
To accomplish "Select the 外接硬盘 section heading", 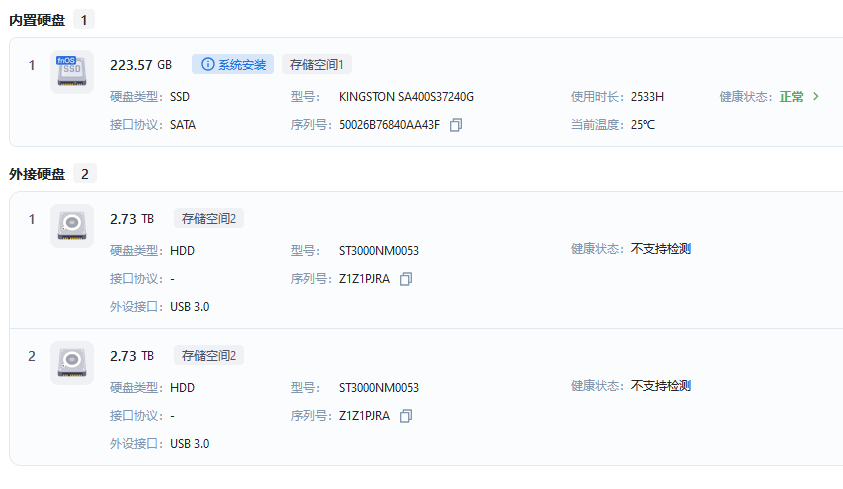I will pyautogui.click(x=37, y=174).
